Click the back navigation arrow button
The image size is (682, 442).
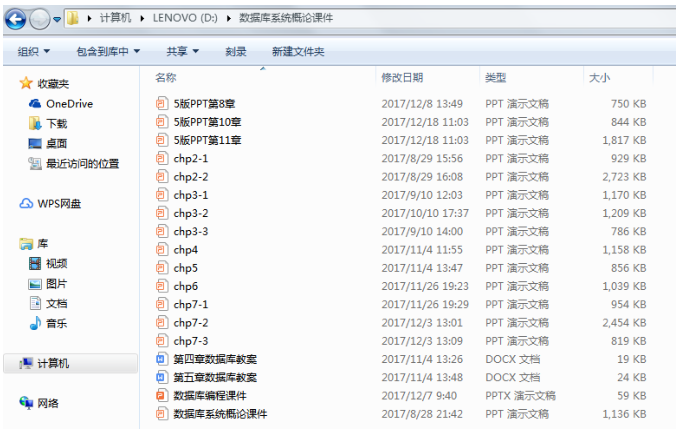coord(17,19)
